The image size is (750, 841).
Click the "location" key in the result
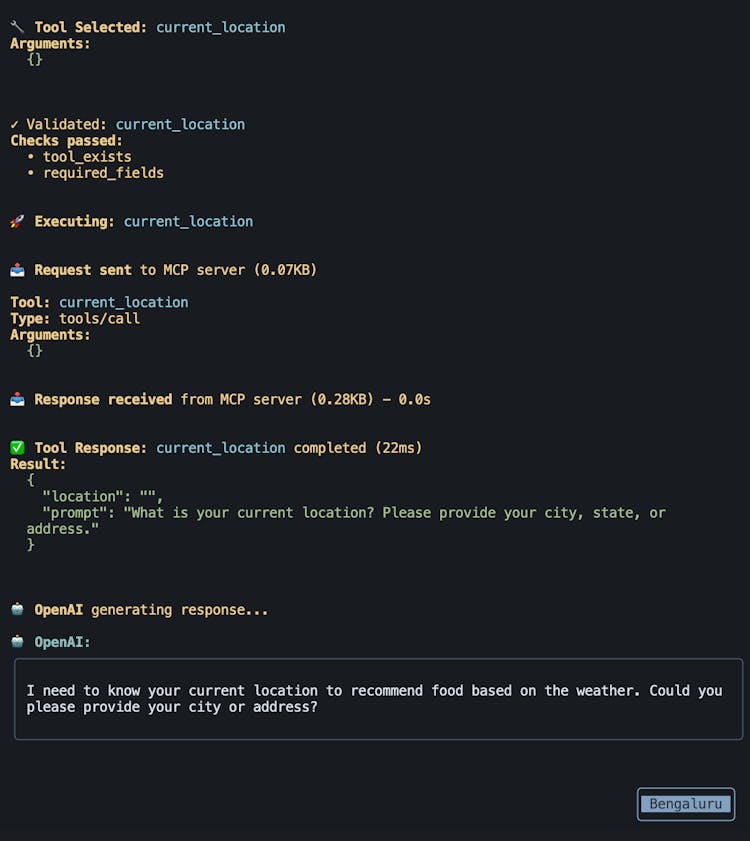83,496
